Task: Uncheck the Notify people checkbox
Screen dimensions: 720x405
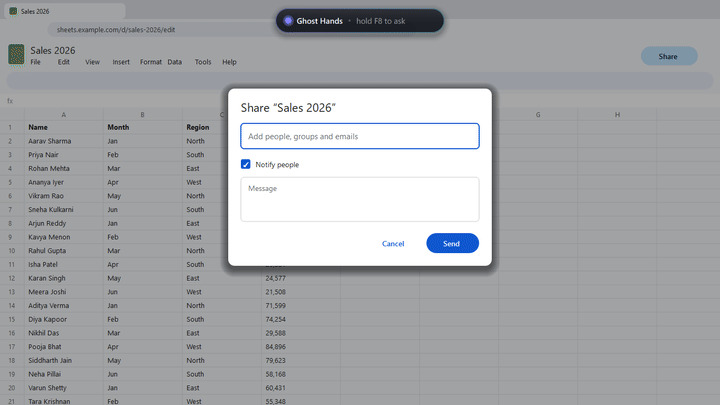Action: (246, 164)
